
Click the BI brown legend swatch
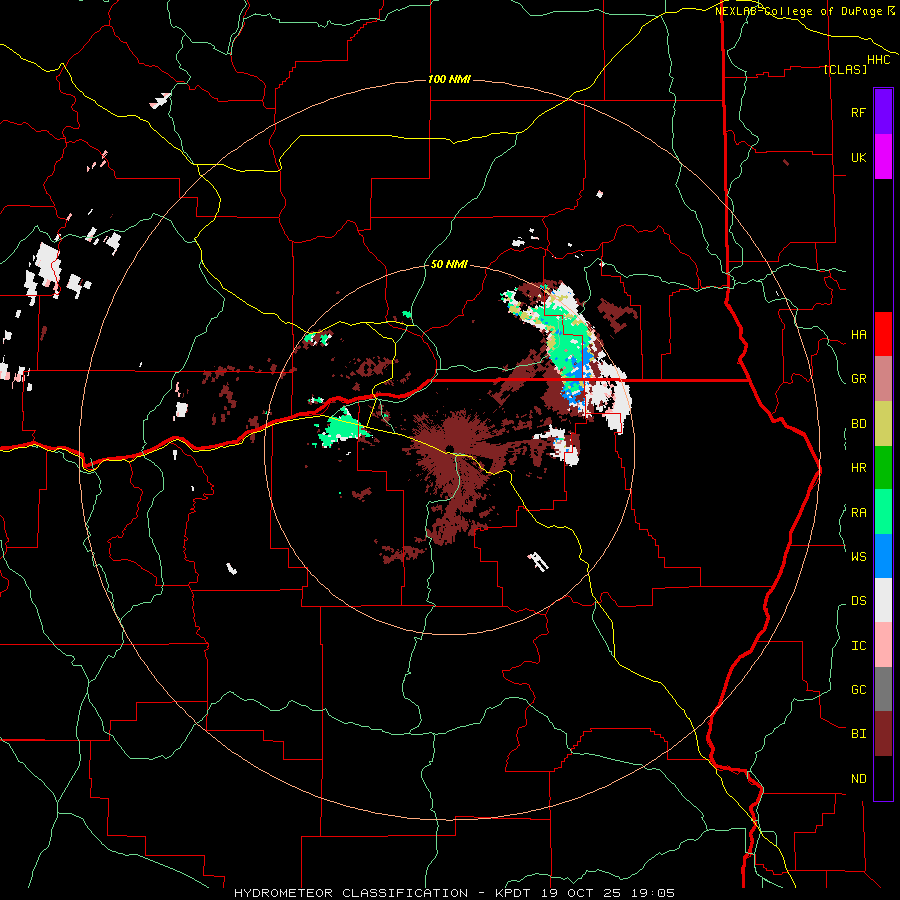pos(883,734)
